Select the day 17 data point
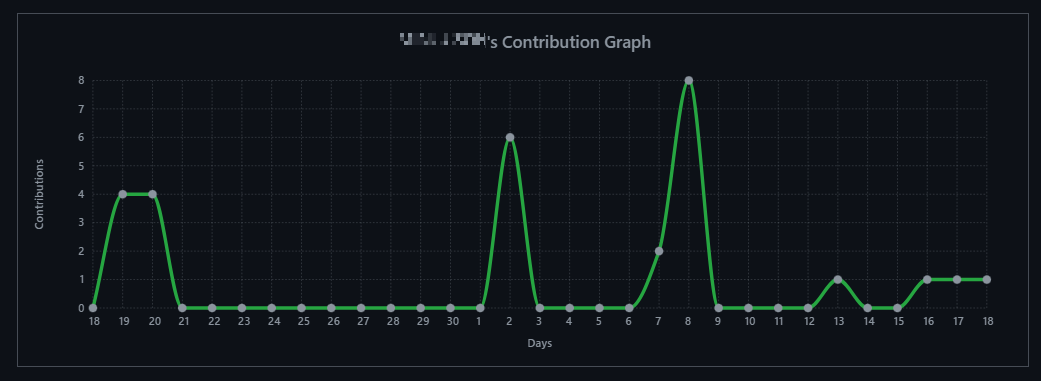1041x381 pixels. (957, 279)
